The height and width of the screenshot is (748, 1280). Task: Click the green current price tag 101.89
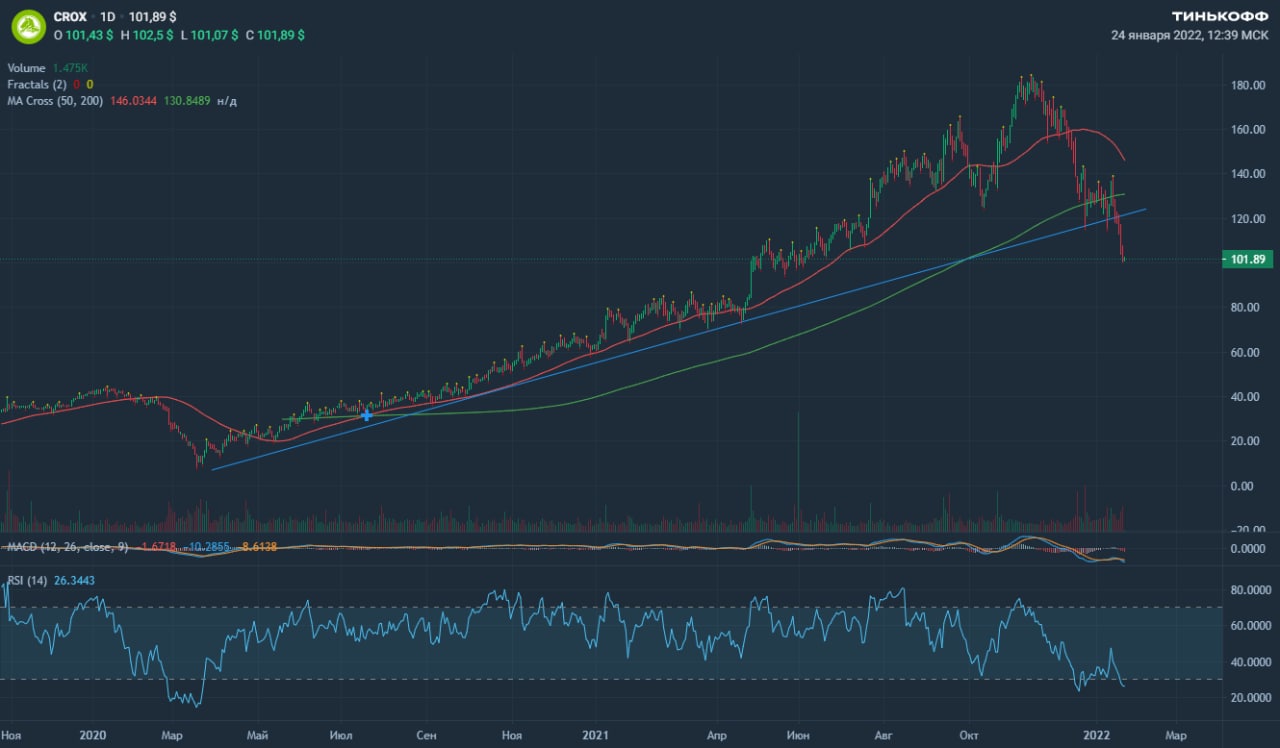coord(1246,260)
